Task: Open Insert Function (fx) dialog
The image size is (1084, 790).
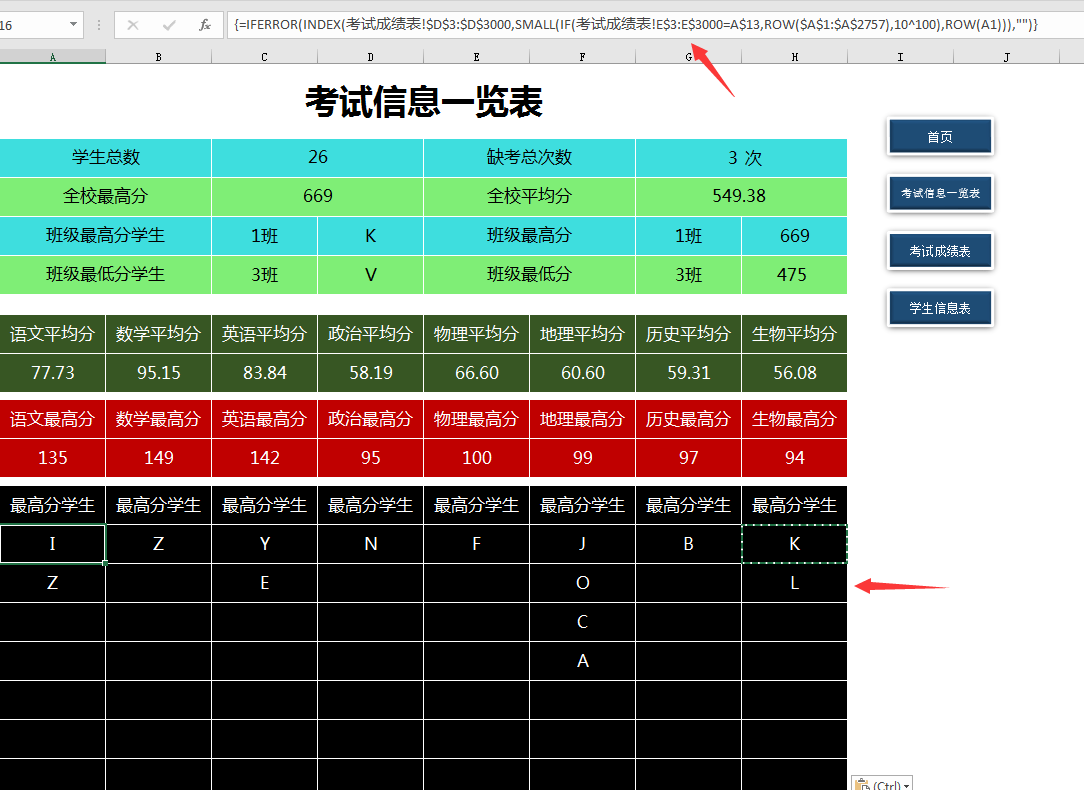Action: 205,26
